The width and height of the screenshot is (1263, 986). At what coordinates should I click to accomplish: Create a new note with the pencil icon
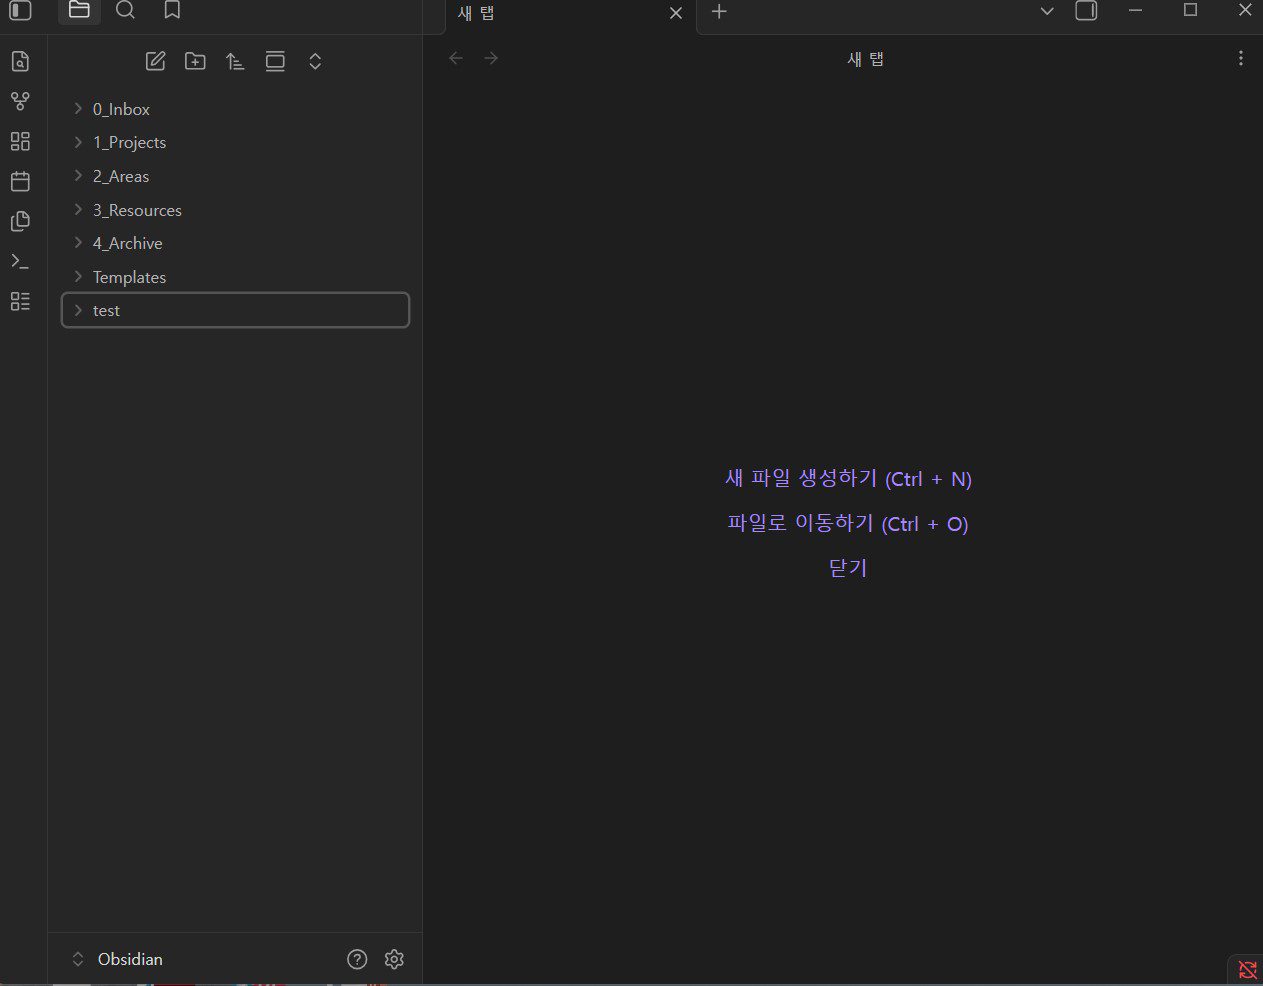155,61
